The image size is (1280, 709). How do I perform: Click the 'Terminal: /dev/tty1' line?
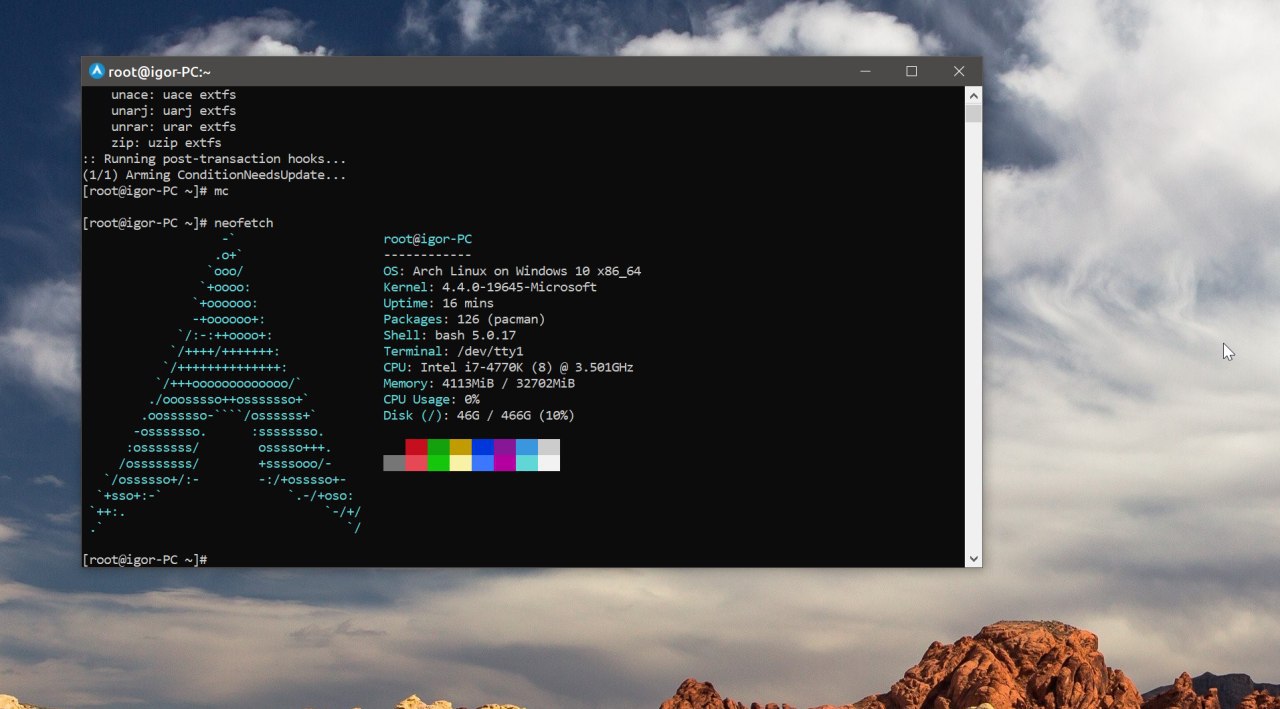[x=453, y=351]
